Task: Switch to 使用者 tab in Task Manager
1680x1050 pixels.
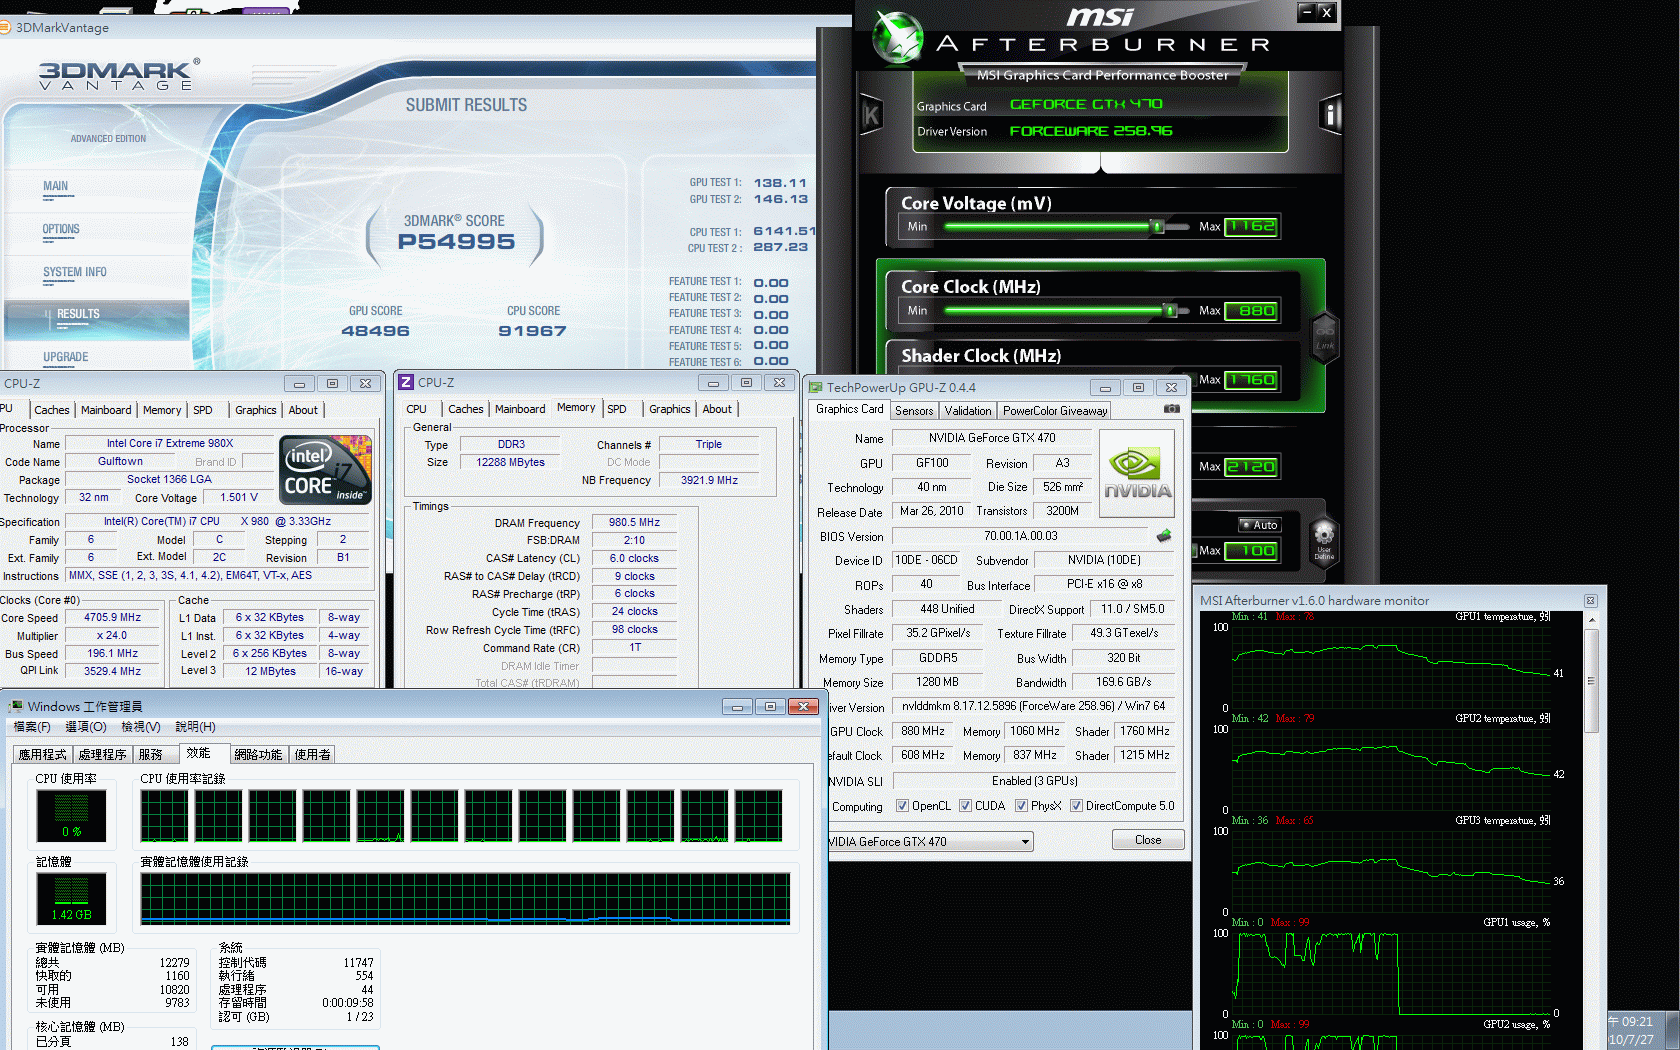Action: [x=313, y=755]
